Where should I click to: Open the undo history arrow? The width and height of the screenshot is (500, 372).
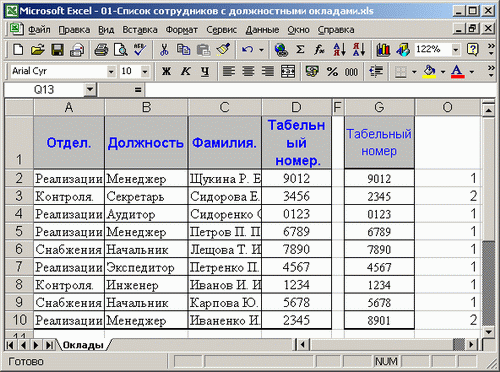pyautogui.click(x=261, y=50)
